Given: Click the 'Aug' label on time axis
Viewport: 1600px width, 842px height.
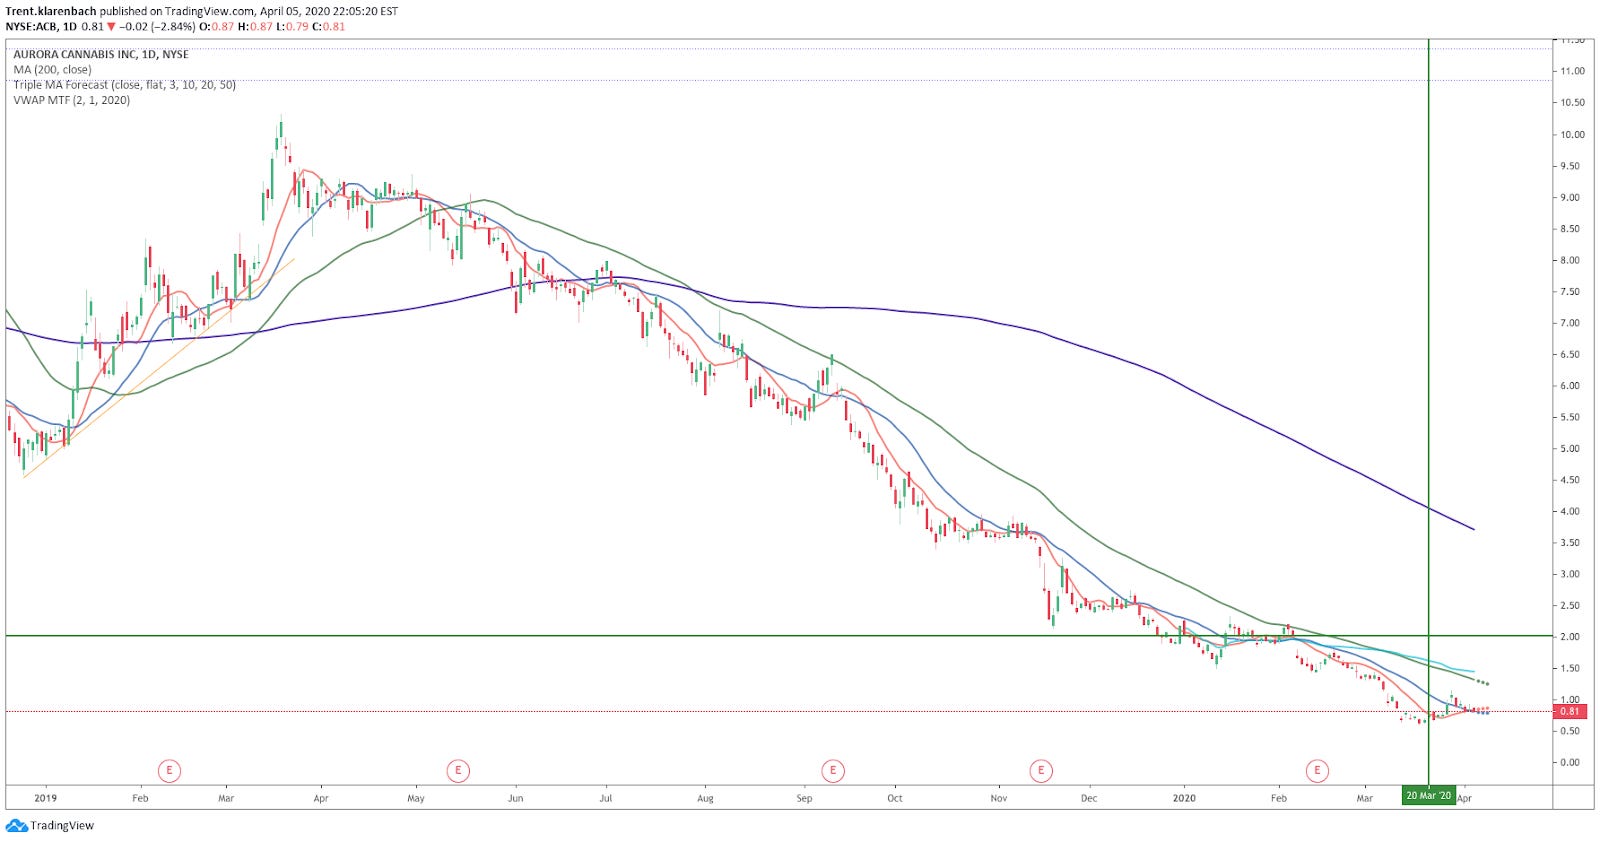Looking at the screenshot, I should point(705,798).
